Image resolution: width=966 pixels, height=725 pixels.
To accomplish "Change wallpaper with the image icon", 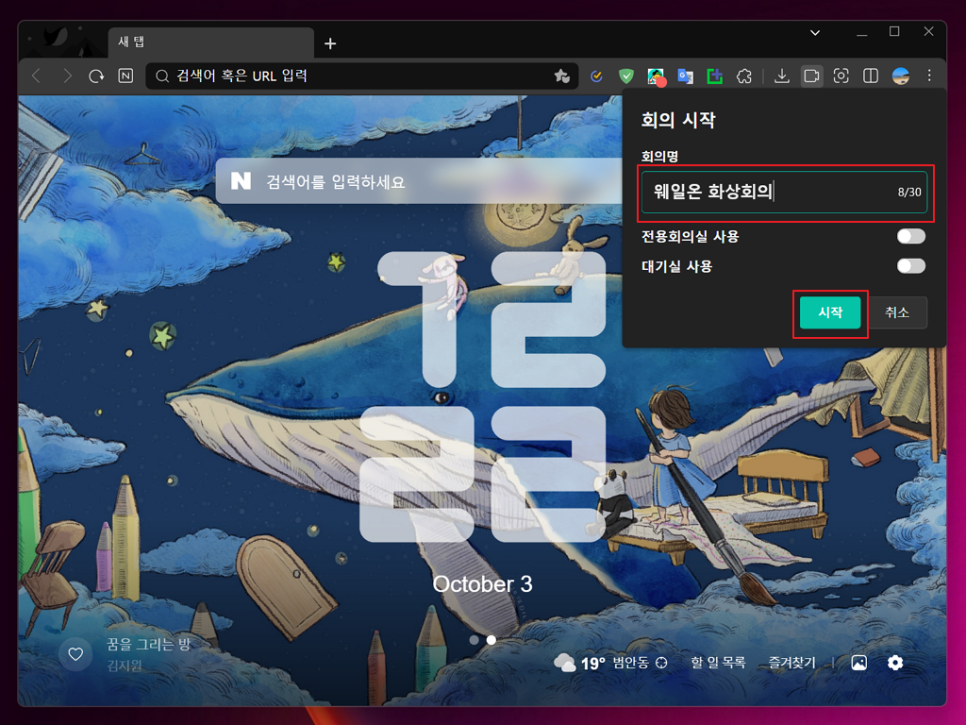I will pos(859,663).
